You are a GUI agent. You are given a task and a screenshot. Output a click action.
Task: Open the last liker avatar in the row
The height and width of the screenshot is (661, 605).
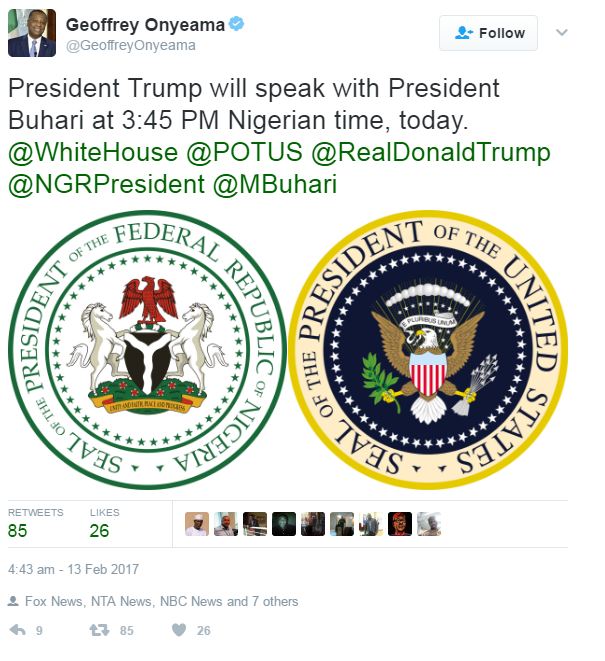click(x=429, y=524)
